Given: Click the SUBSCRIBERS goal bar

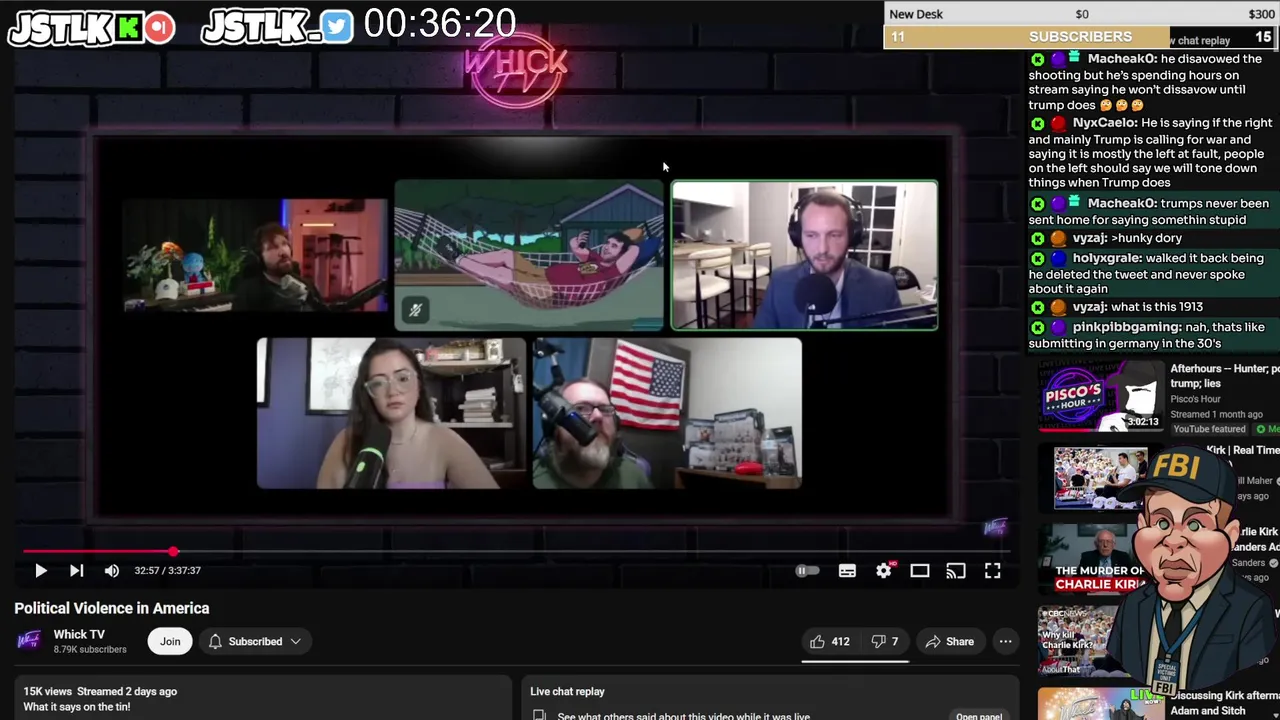Looking at the screenshot, I should click(1080, 37).
